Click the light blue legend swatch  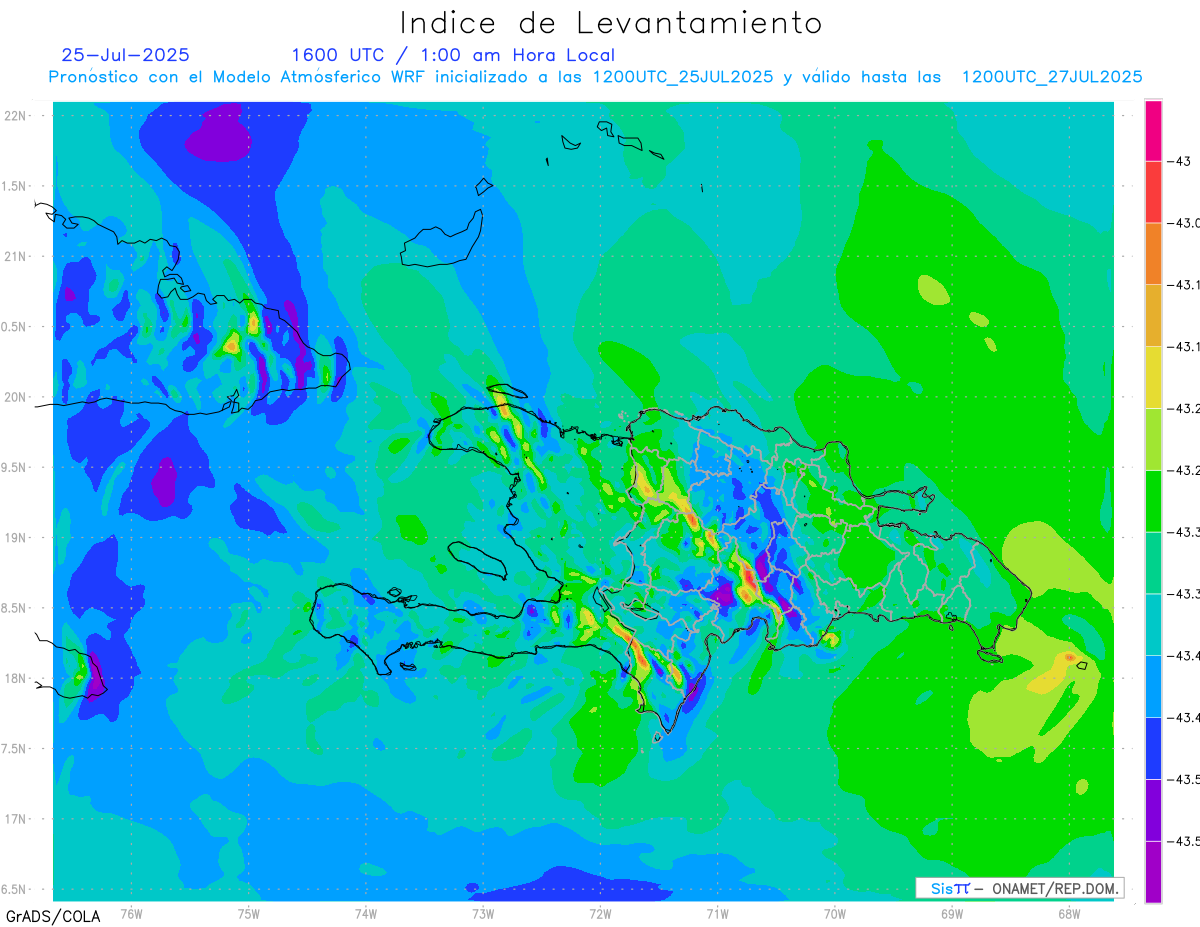coord(1153,686)
